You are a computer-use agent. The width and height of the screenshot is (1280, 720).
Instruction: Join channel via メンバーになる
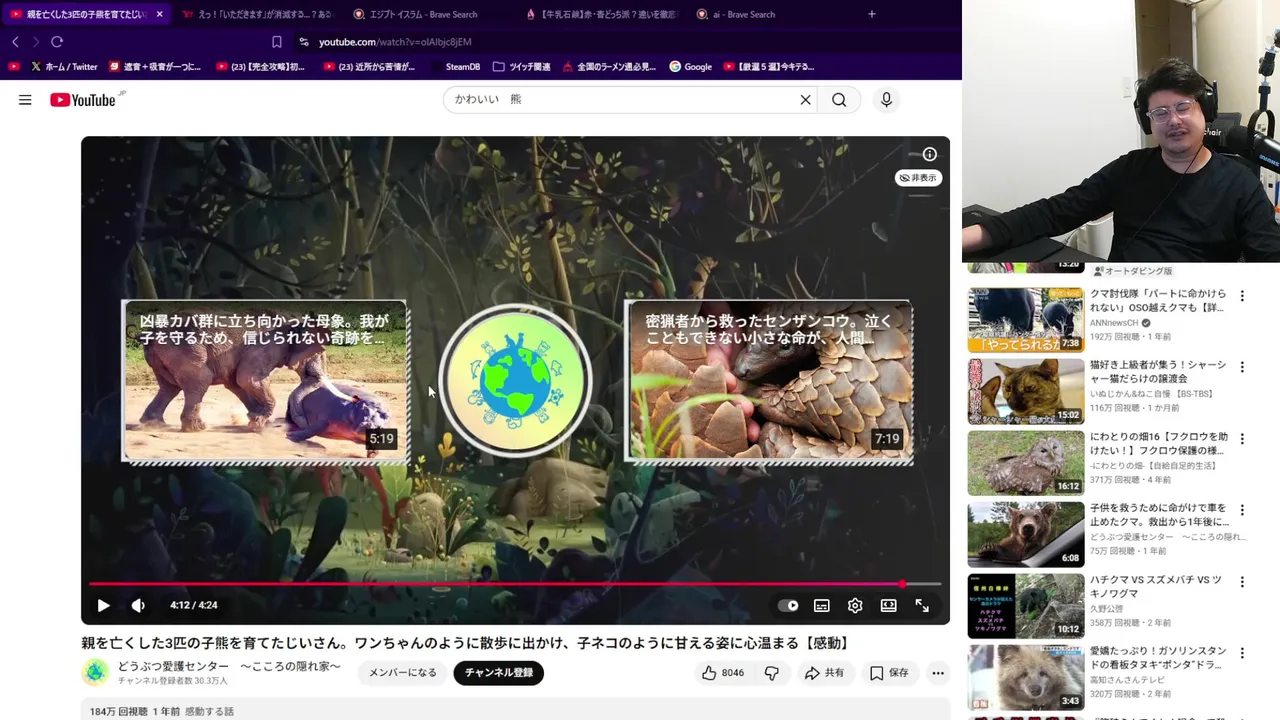point(402,673)
